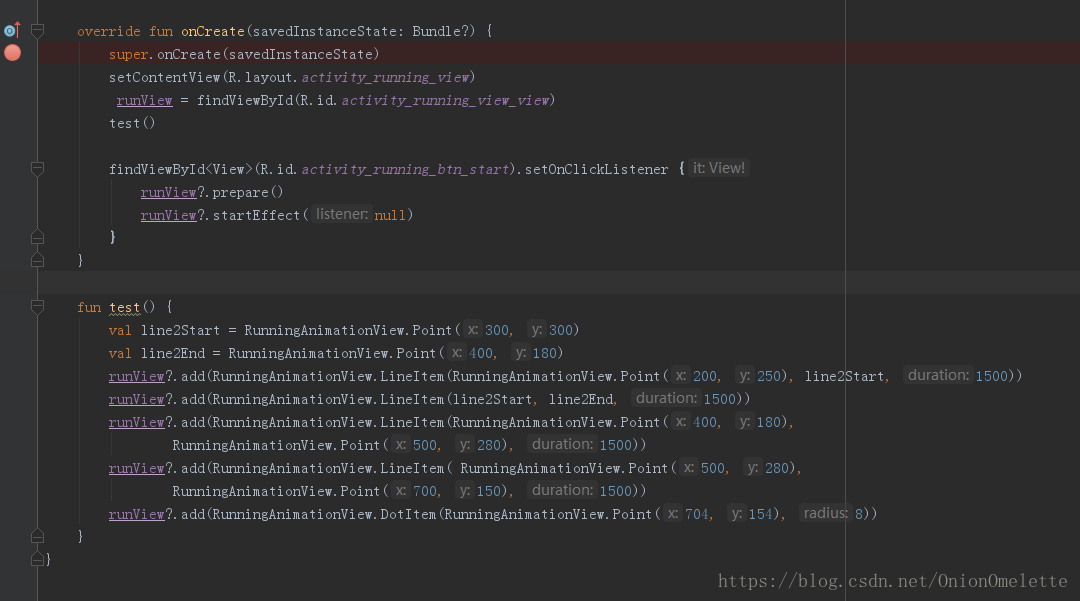Fold the setOnClickListener lambda block start marker

click(x=38, y=169)
